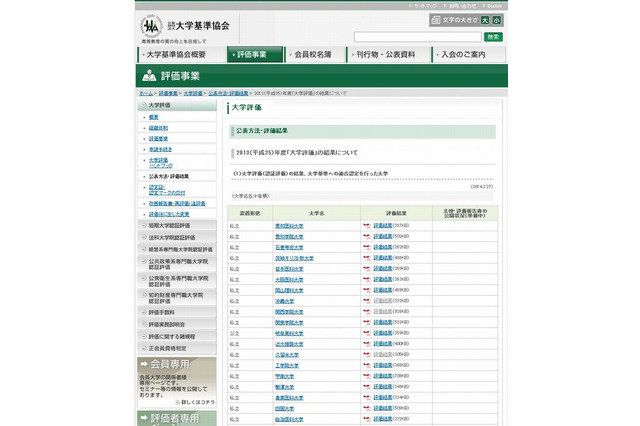Viewport: 640px width, 426px height.
Task: Open 会員校名簿 navigation tab
Action: click(x=315, y=54)
